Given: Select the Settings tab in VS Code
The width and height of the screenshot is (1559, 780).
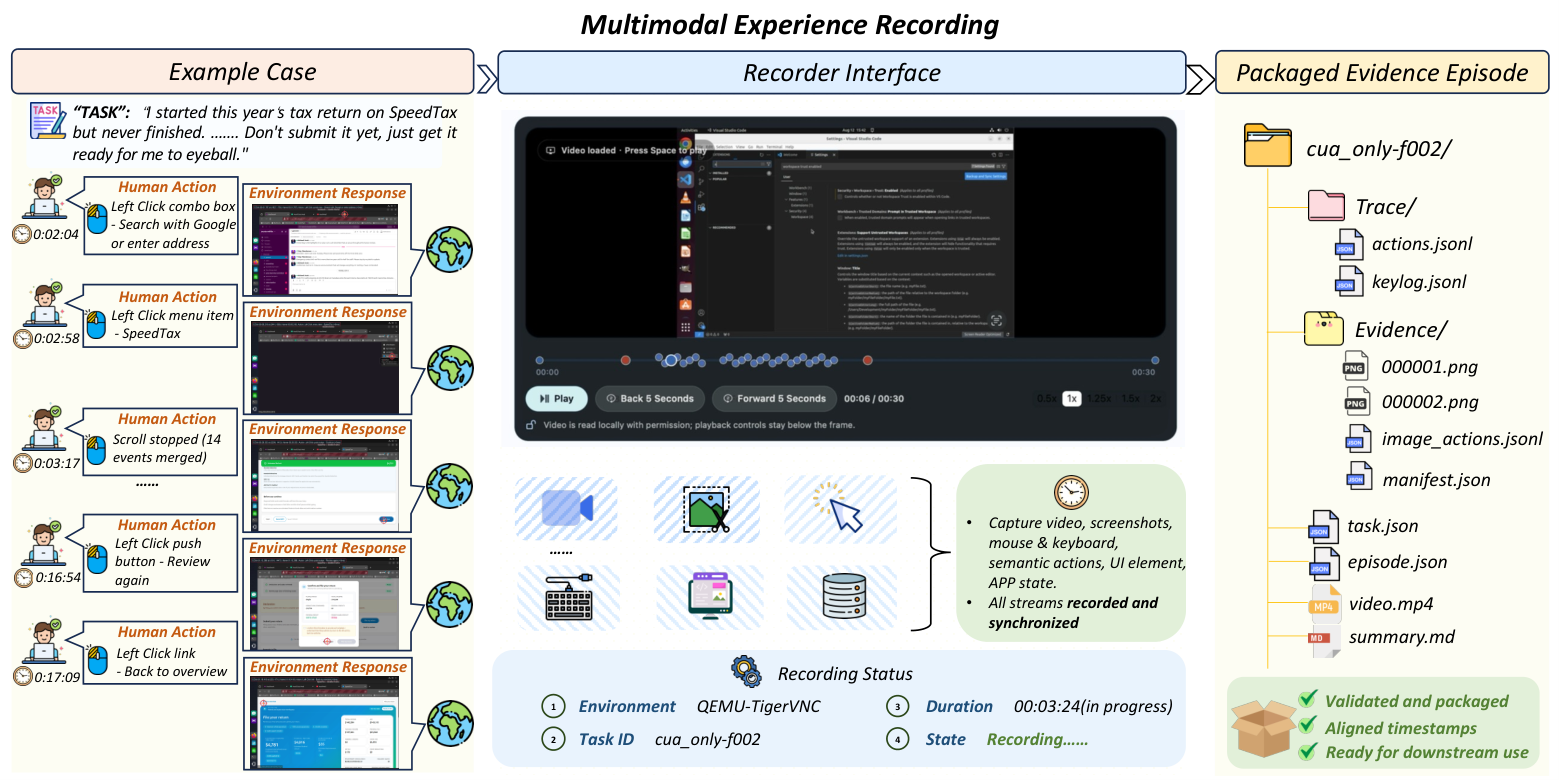Looking at the screenshot, I should 821,155.
